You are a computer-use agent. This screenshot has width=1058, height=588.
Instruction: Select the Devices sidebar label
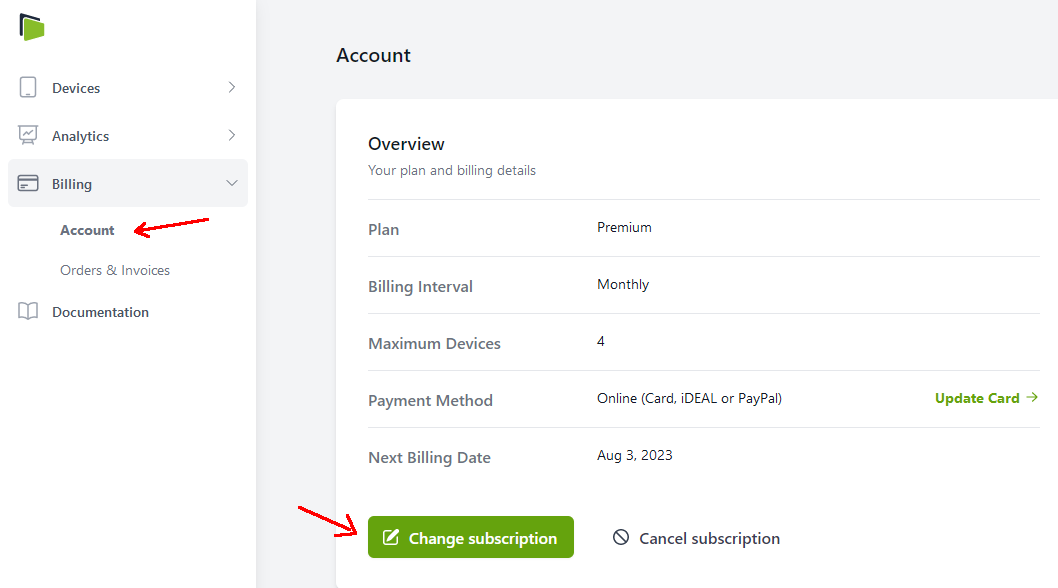point(76,89)
